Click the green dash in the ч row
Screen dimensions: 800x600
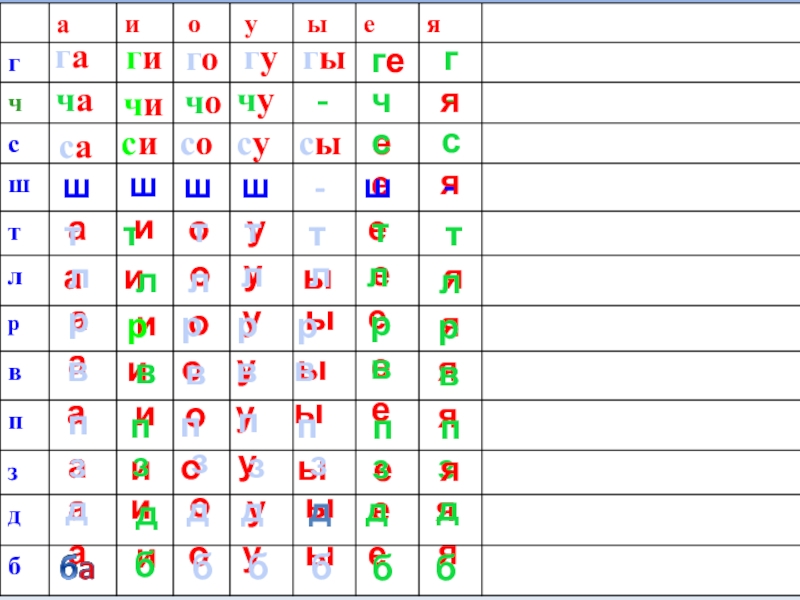322,103
